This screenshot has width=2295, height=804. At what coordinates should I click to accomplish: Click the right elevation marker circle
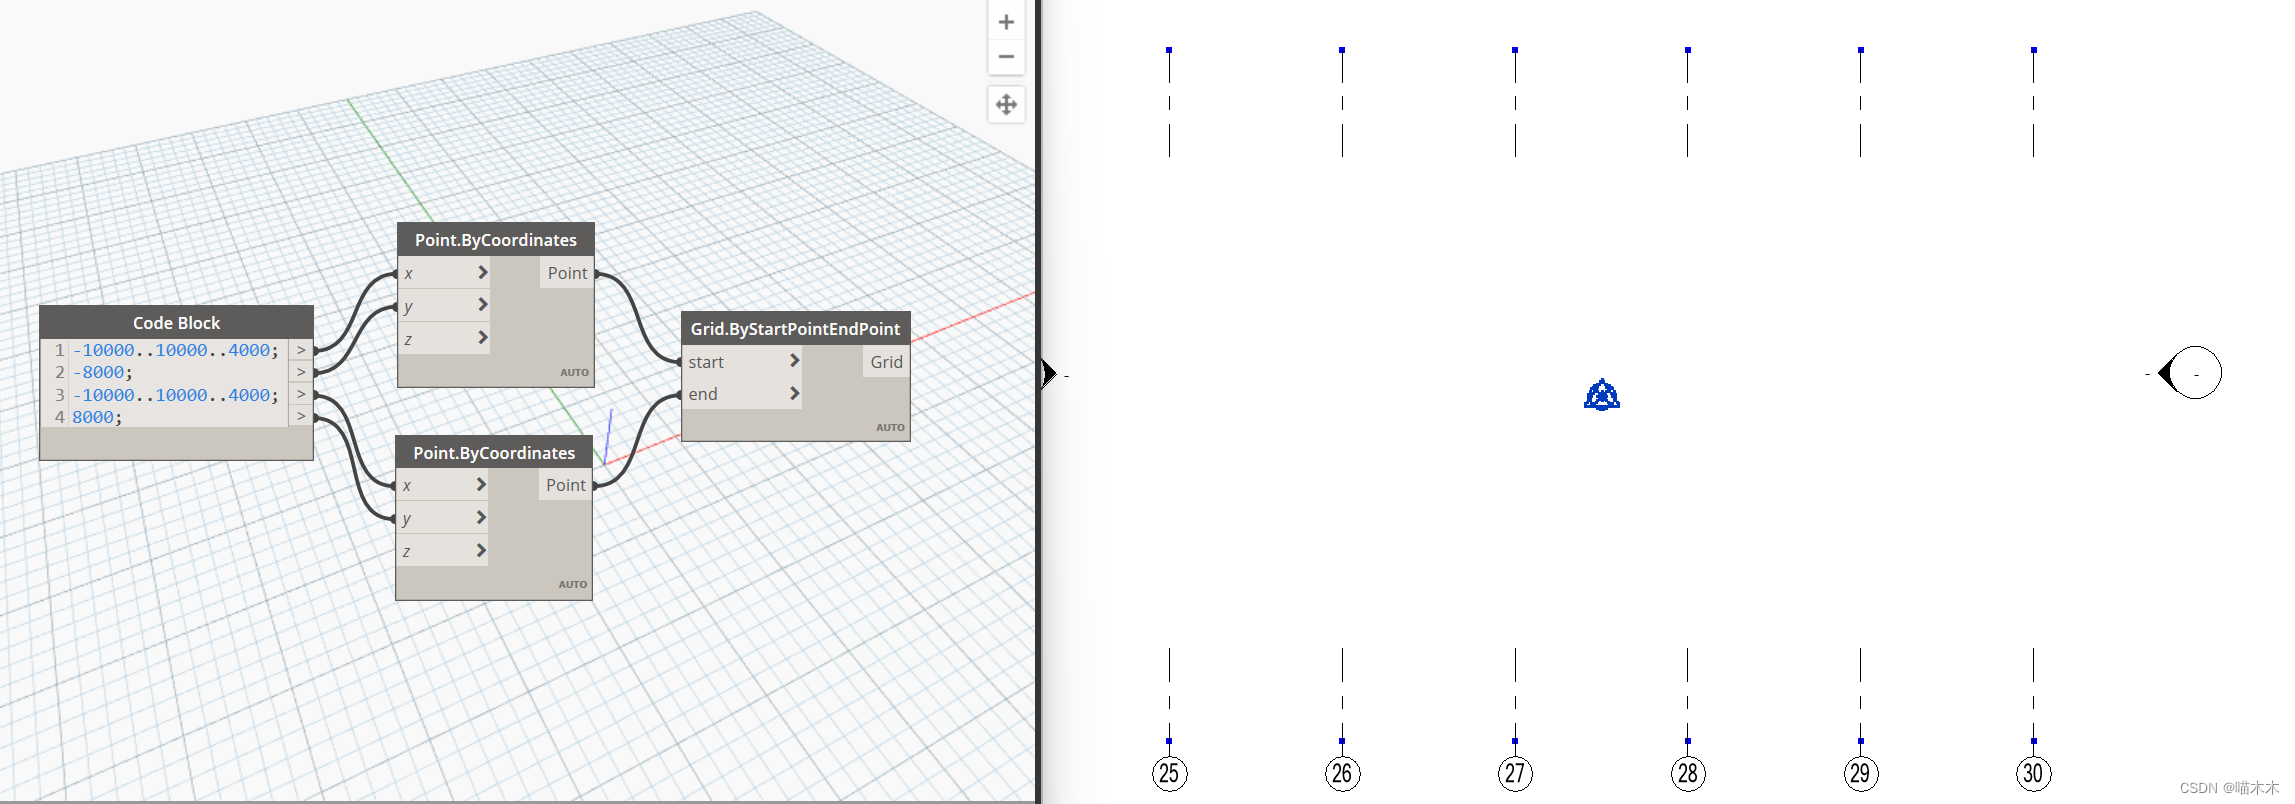(x=2195, y=373)
